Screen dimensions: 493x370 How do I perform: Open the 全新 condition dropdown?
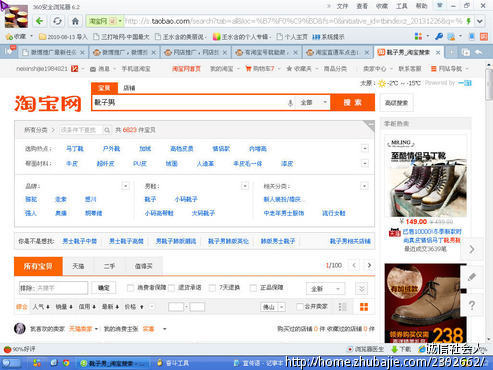pyautogui.click(x=325, y=289)
